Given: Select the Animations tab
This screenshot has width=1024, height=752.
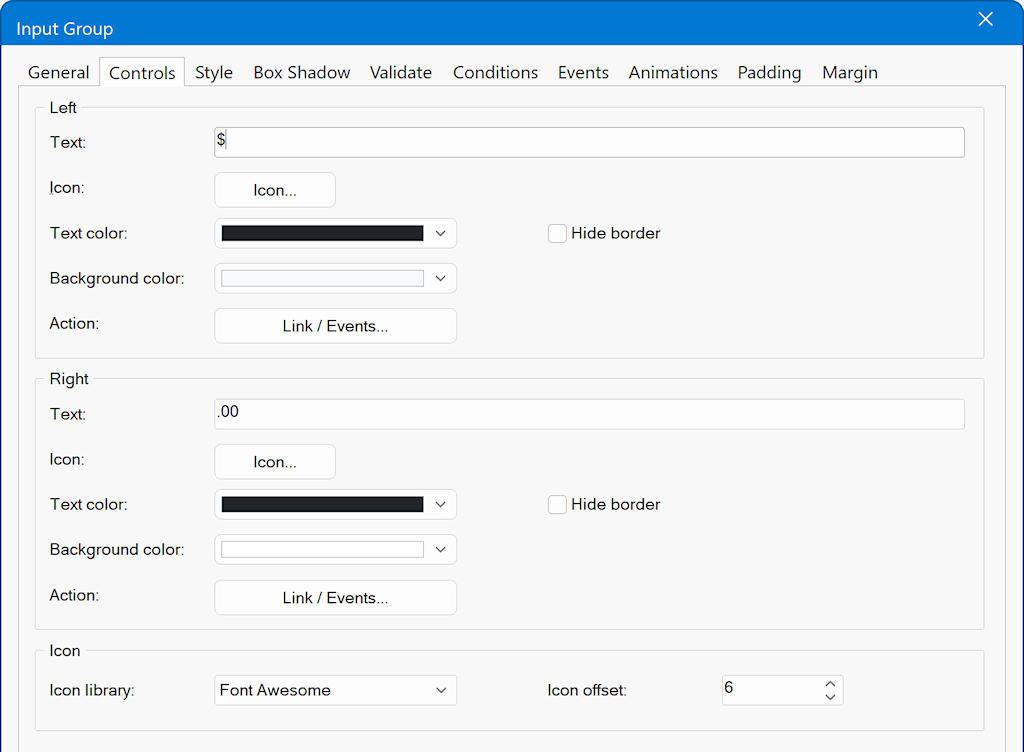Looking at the screenshot, I should coord(673,73).
